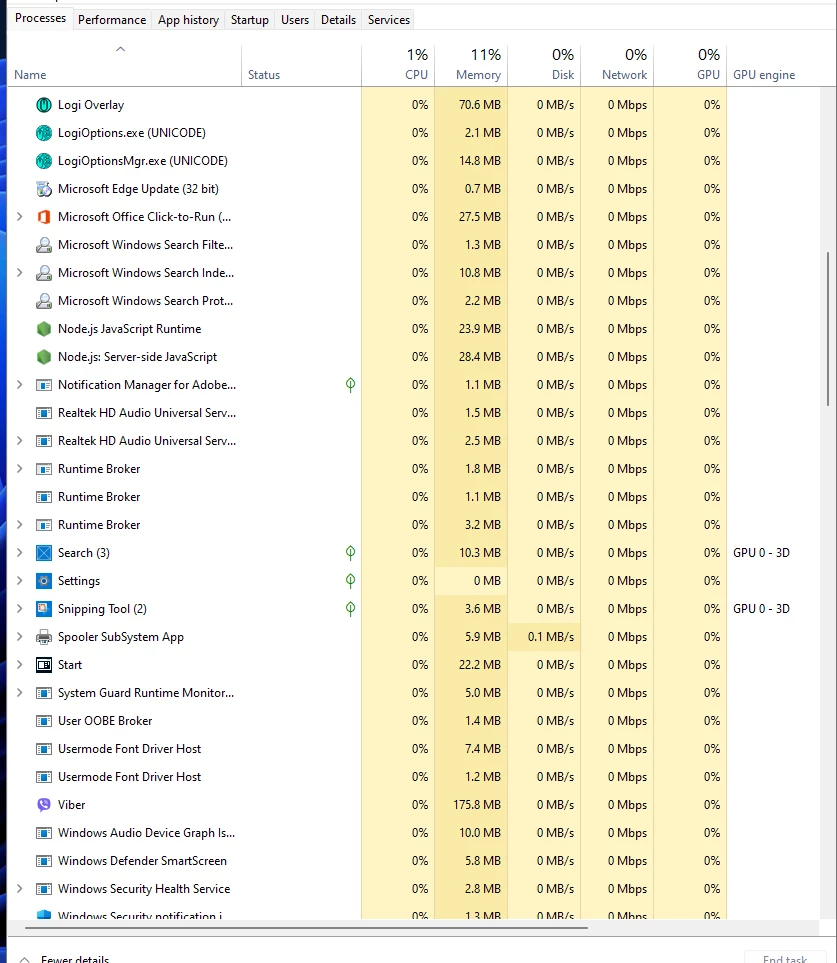
Task: Sort processes by CPU usage
Action: click(x=398, y=65)
